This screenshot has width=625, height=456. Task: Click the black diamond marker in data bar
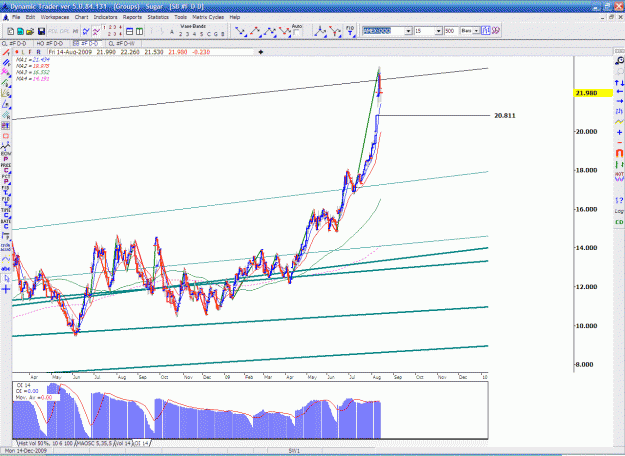click(x=261, y=52)
